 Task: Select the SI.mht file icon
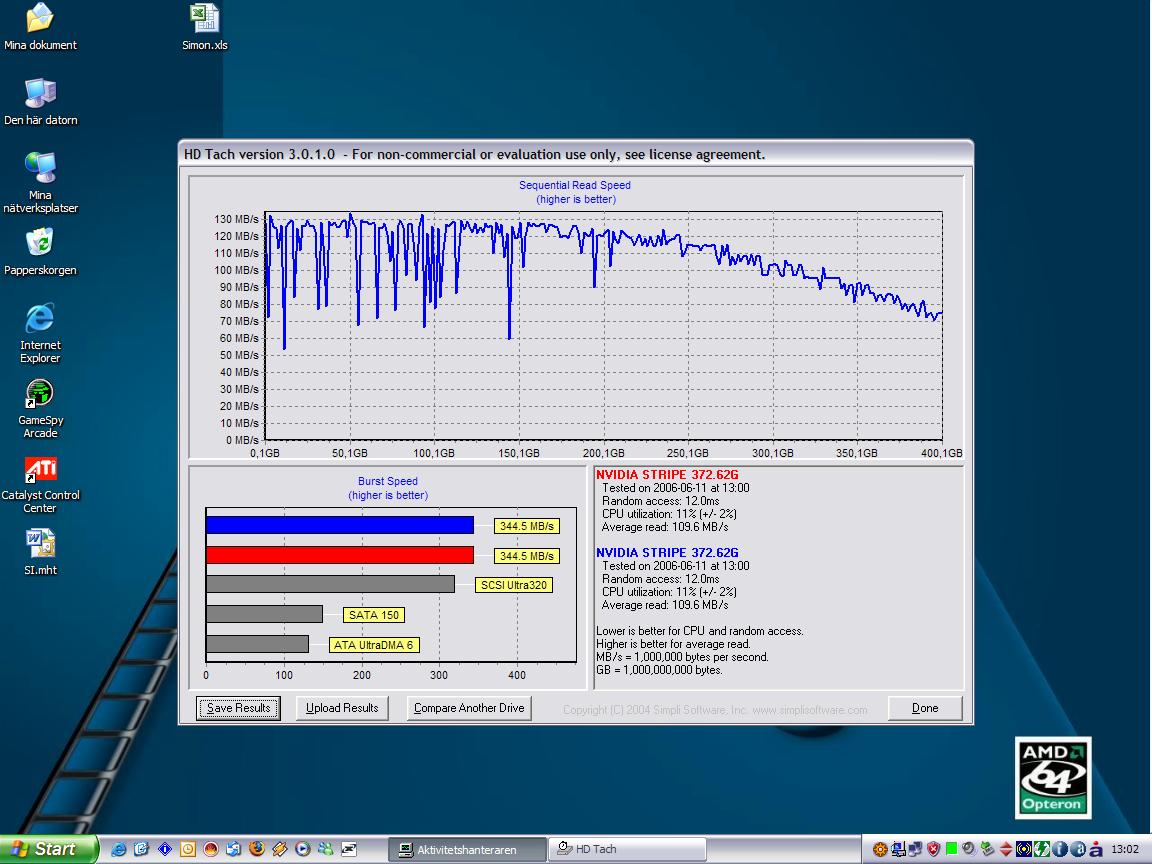pyautogui.click(x=40, y=552)
